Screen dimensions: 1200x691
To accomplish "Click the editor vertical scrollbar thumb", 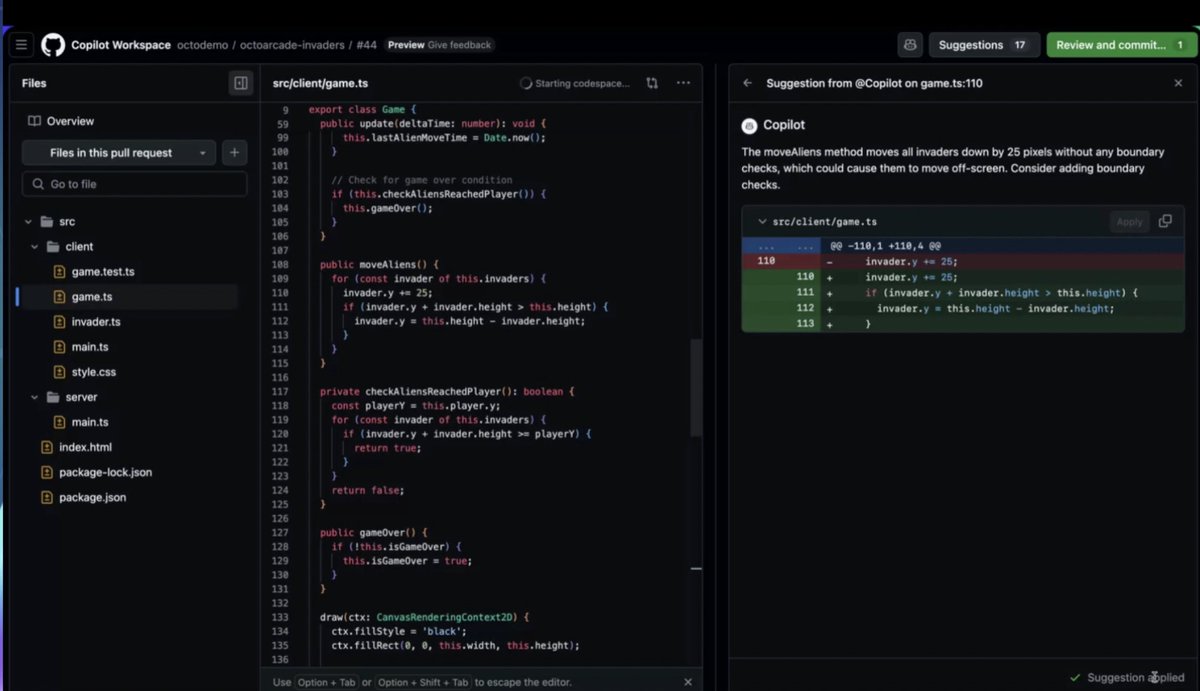I will [696, 388].
